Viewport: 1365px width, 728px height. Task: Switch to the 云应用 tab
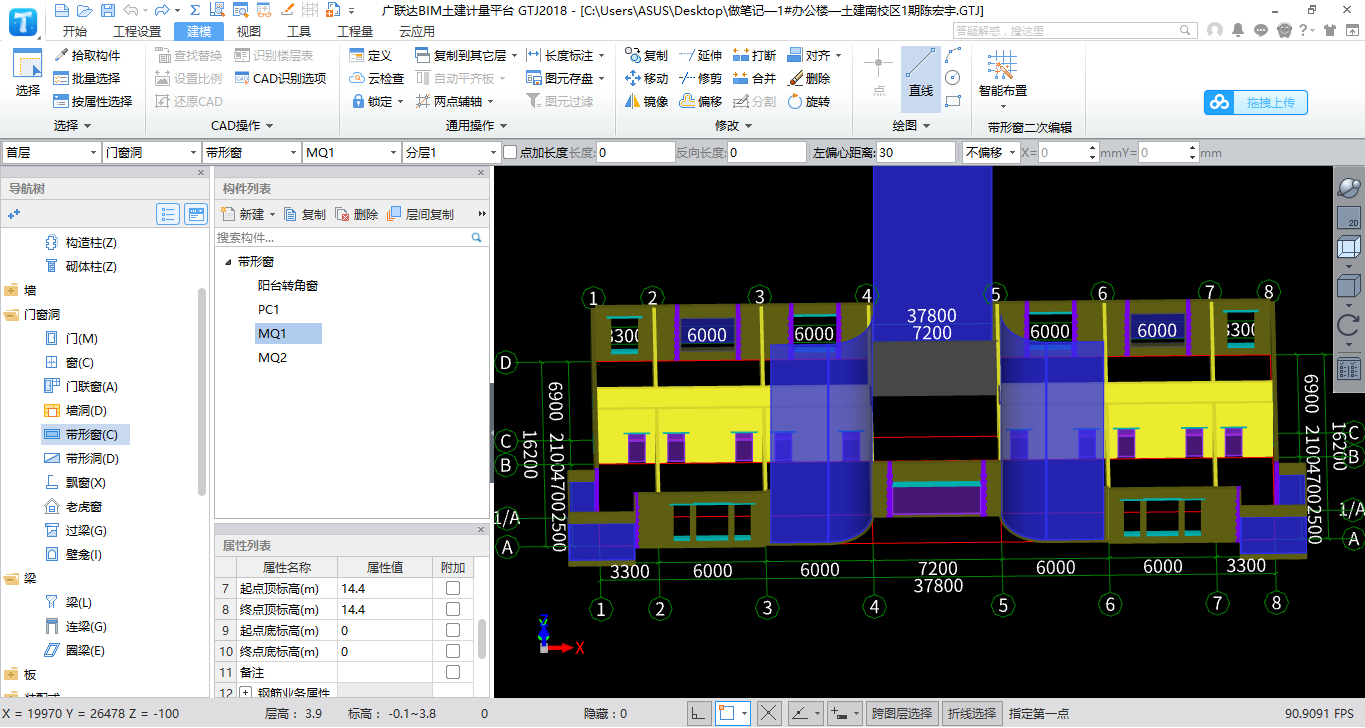417,31
